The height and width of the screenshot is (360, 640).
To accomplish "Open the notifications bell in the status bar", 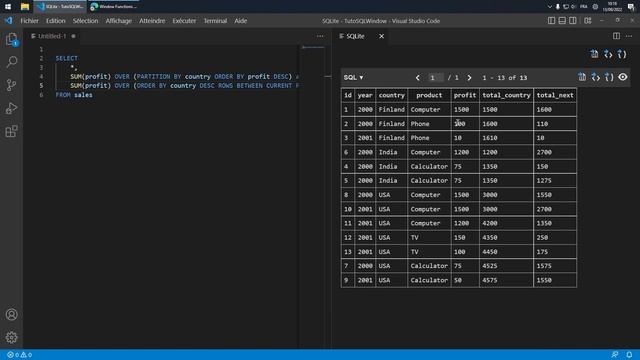I will (629, 355).
